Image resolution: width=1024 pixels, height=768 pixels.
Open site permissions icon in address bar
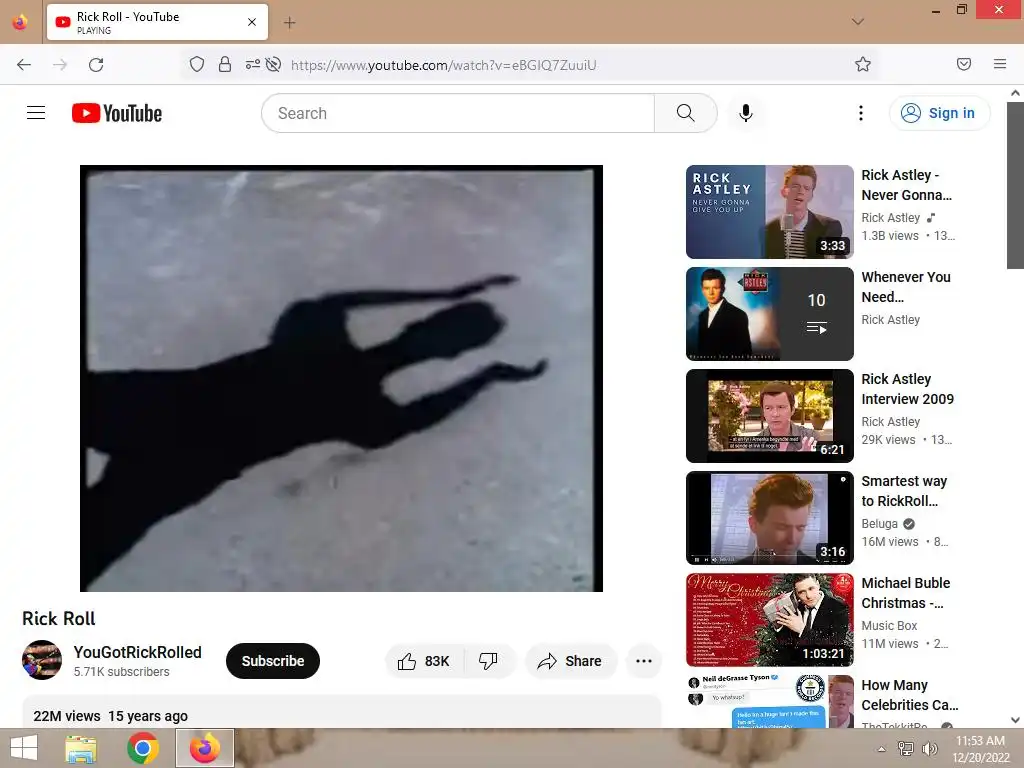(253, 64)
